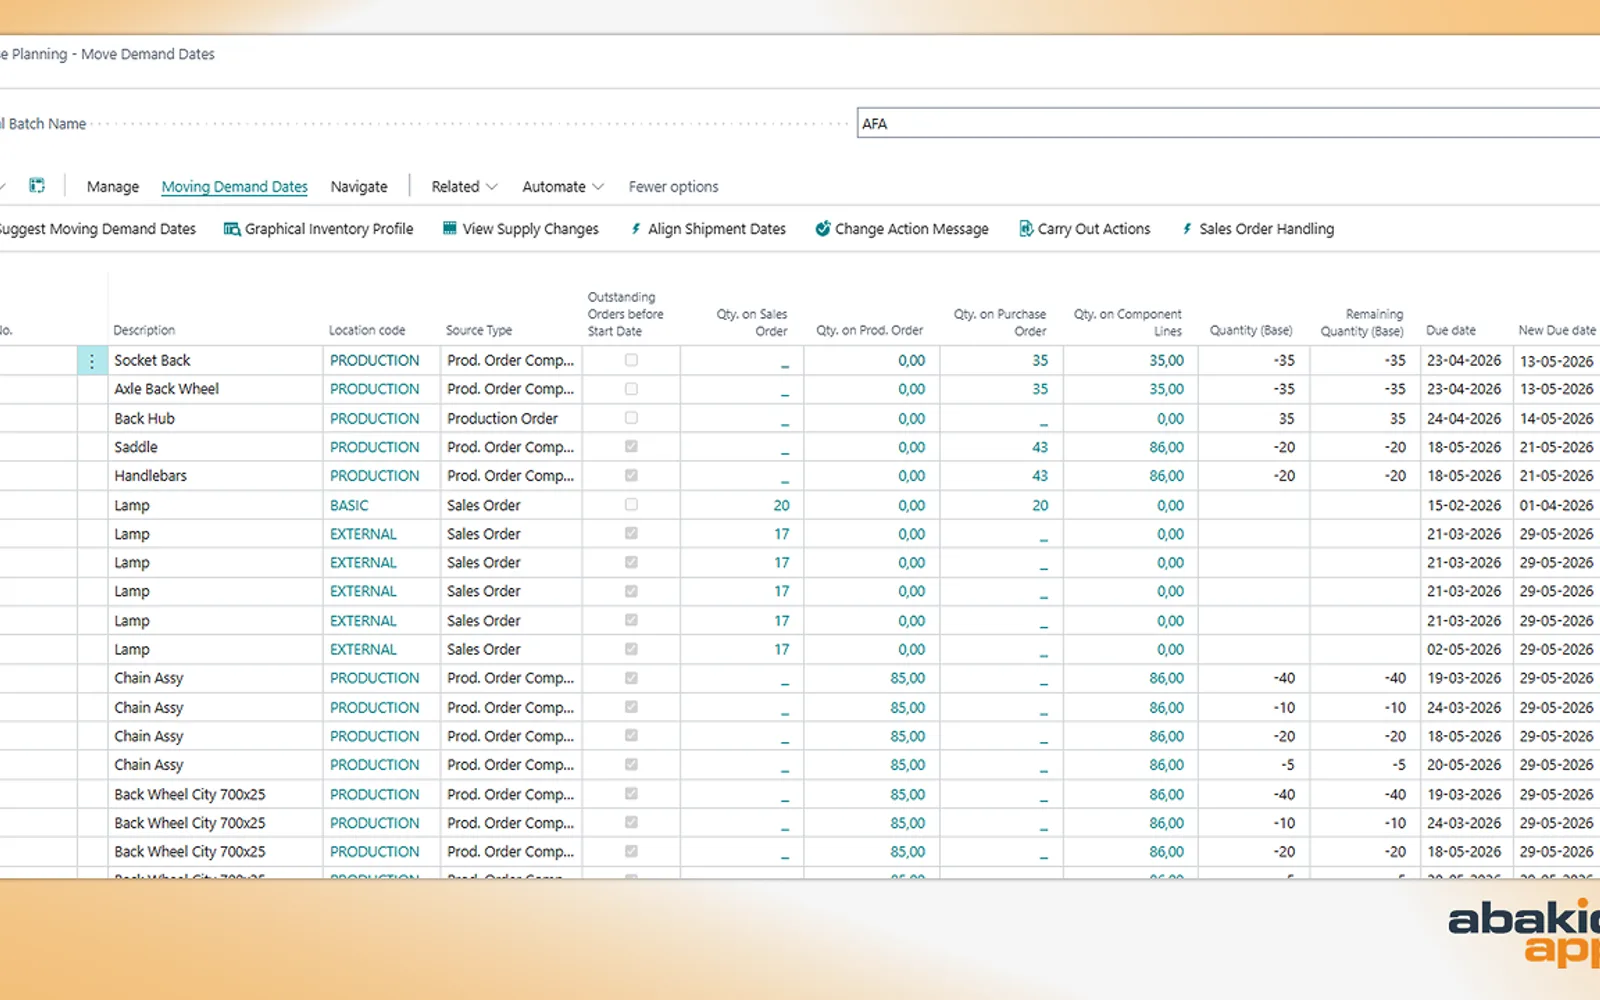
Task: Click the Graphical Inventory Profile icon
Action: pyautogui.click(x=232, y=229)
